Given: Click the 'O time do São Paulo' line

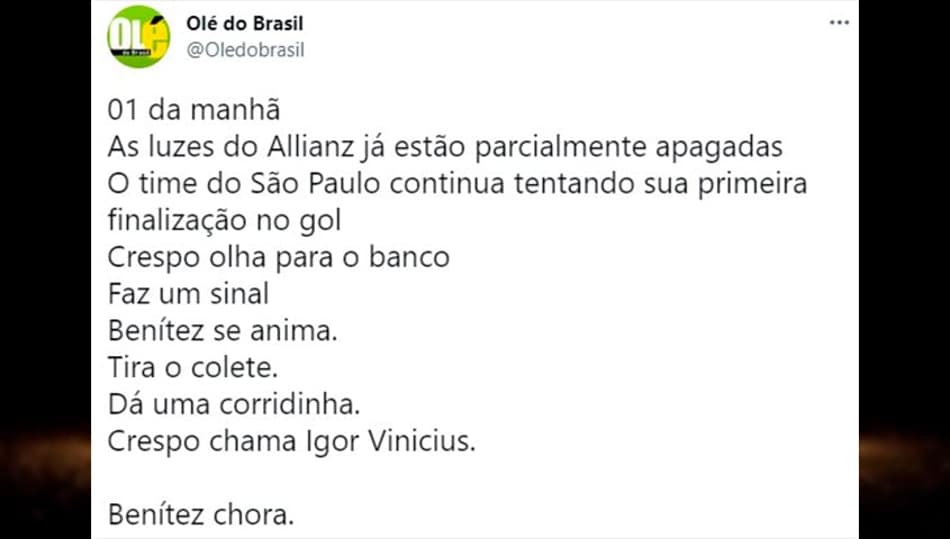Looking at the screenshot, I should point(457,184).
